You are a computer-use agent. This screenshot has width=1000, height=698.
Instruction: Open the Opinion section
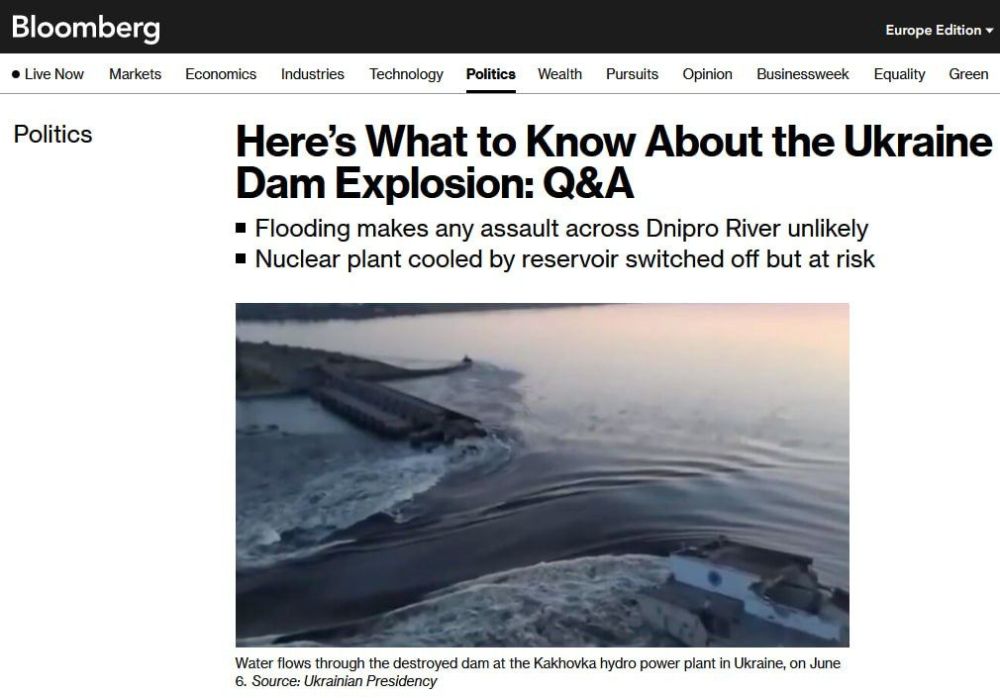click(707, 74)
